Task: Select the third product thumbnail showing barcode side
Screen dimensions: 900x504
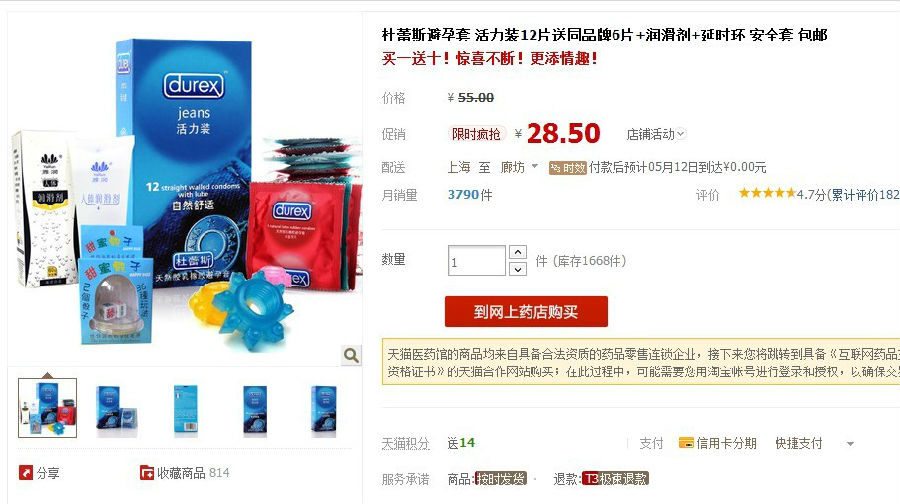Action: pos(185,408)
